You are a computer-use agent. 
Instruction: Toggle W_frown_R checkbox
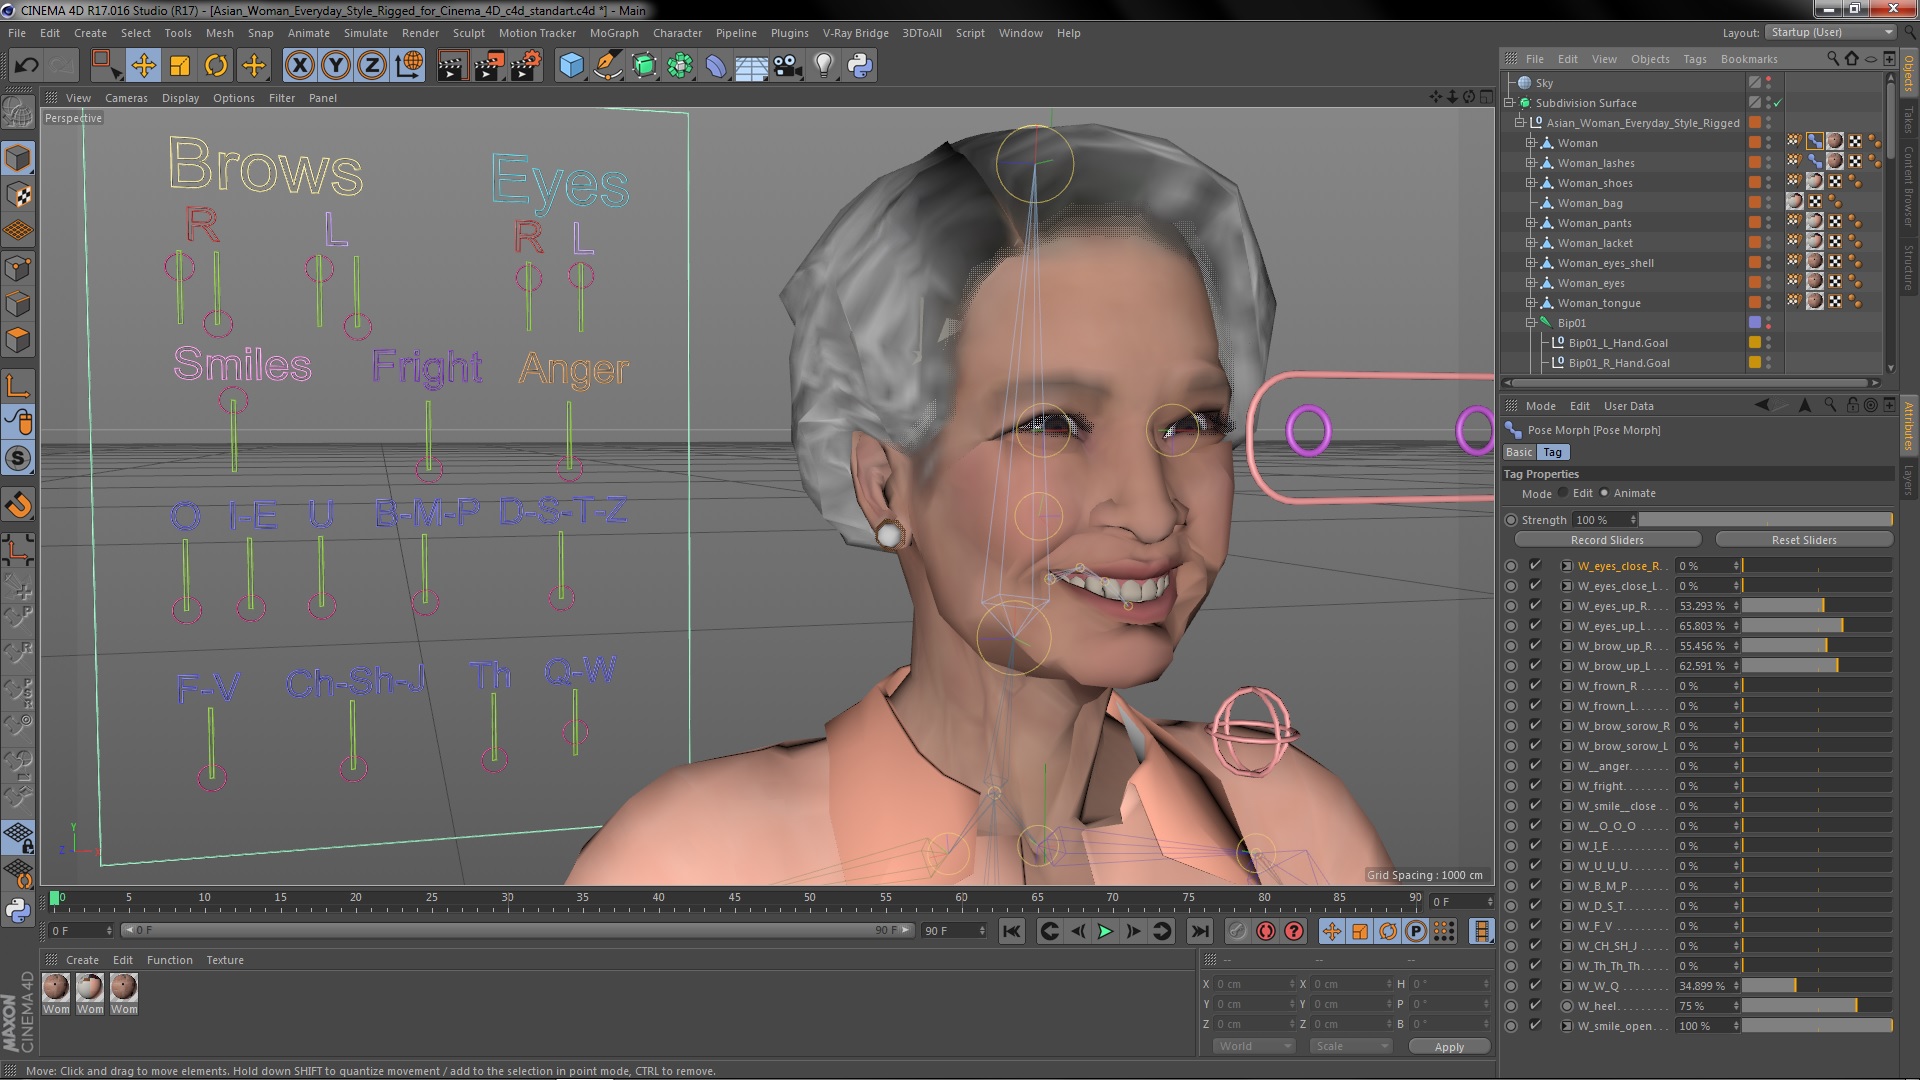1535,686
